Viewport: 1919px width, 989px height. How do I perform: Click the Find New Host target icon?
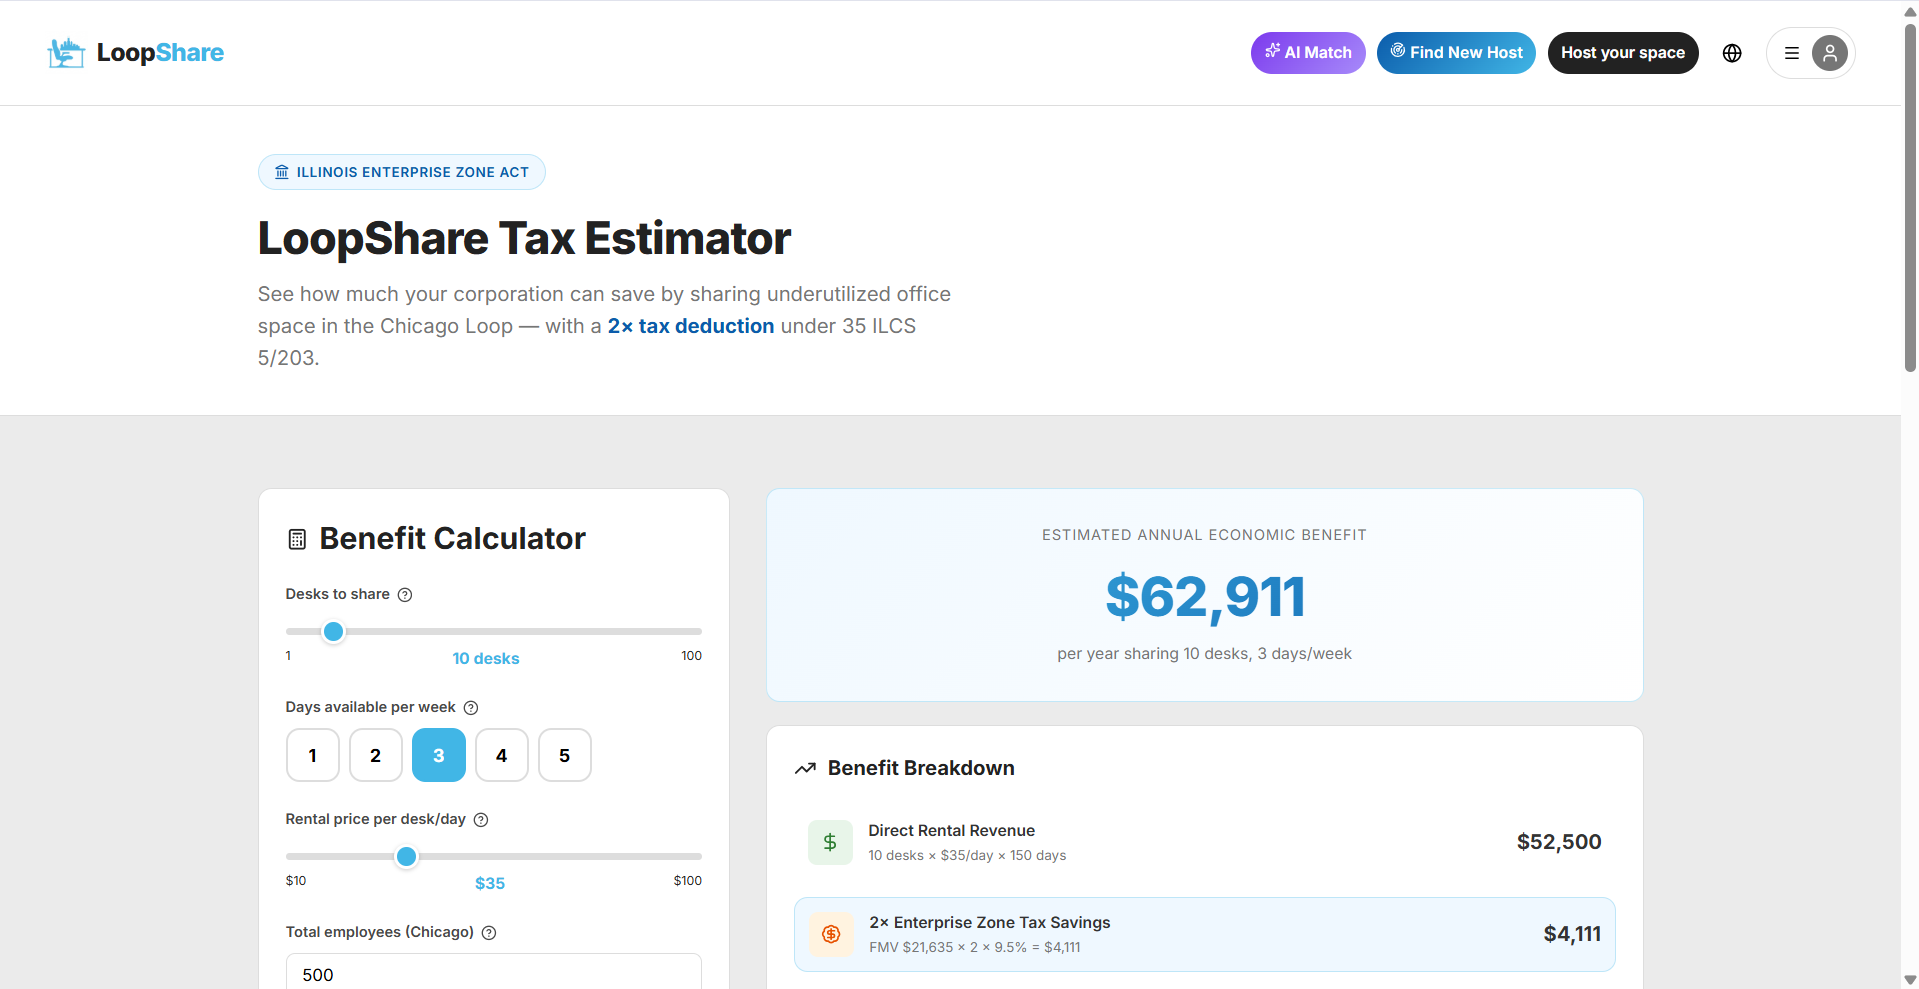click(x=1398, y=51)
